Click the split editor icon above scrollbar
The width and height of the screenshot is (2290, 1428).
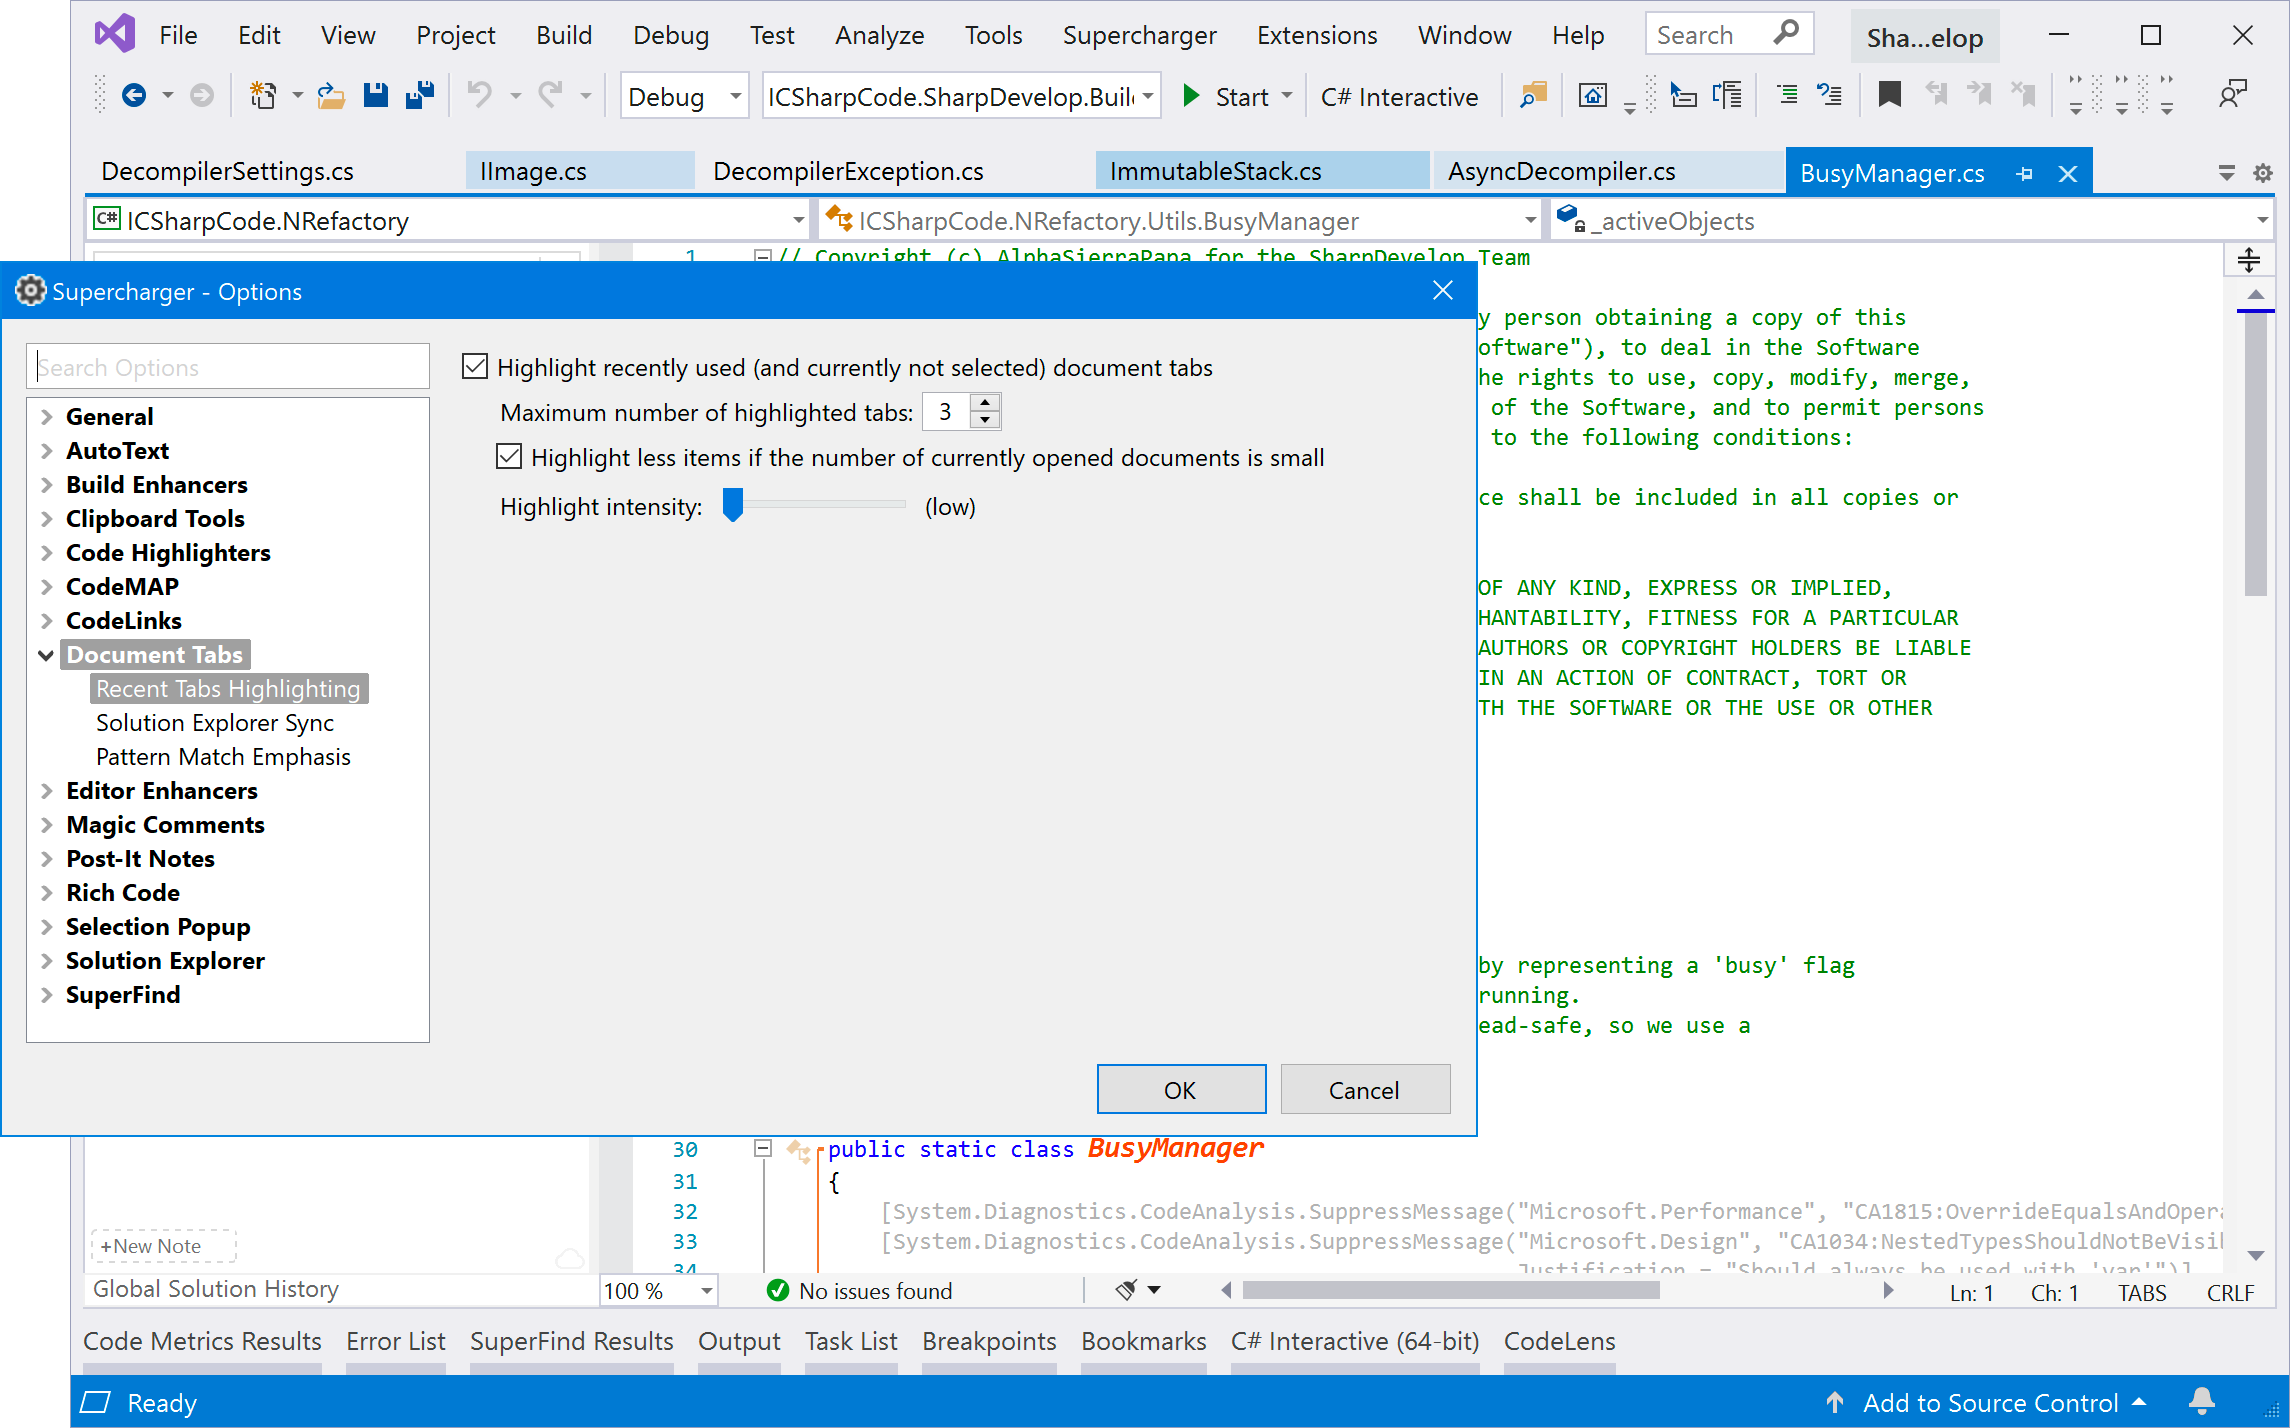2249,260
